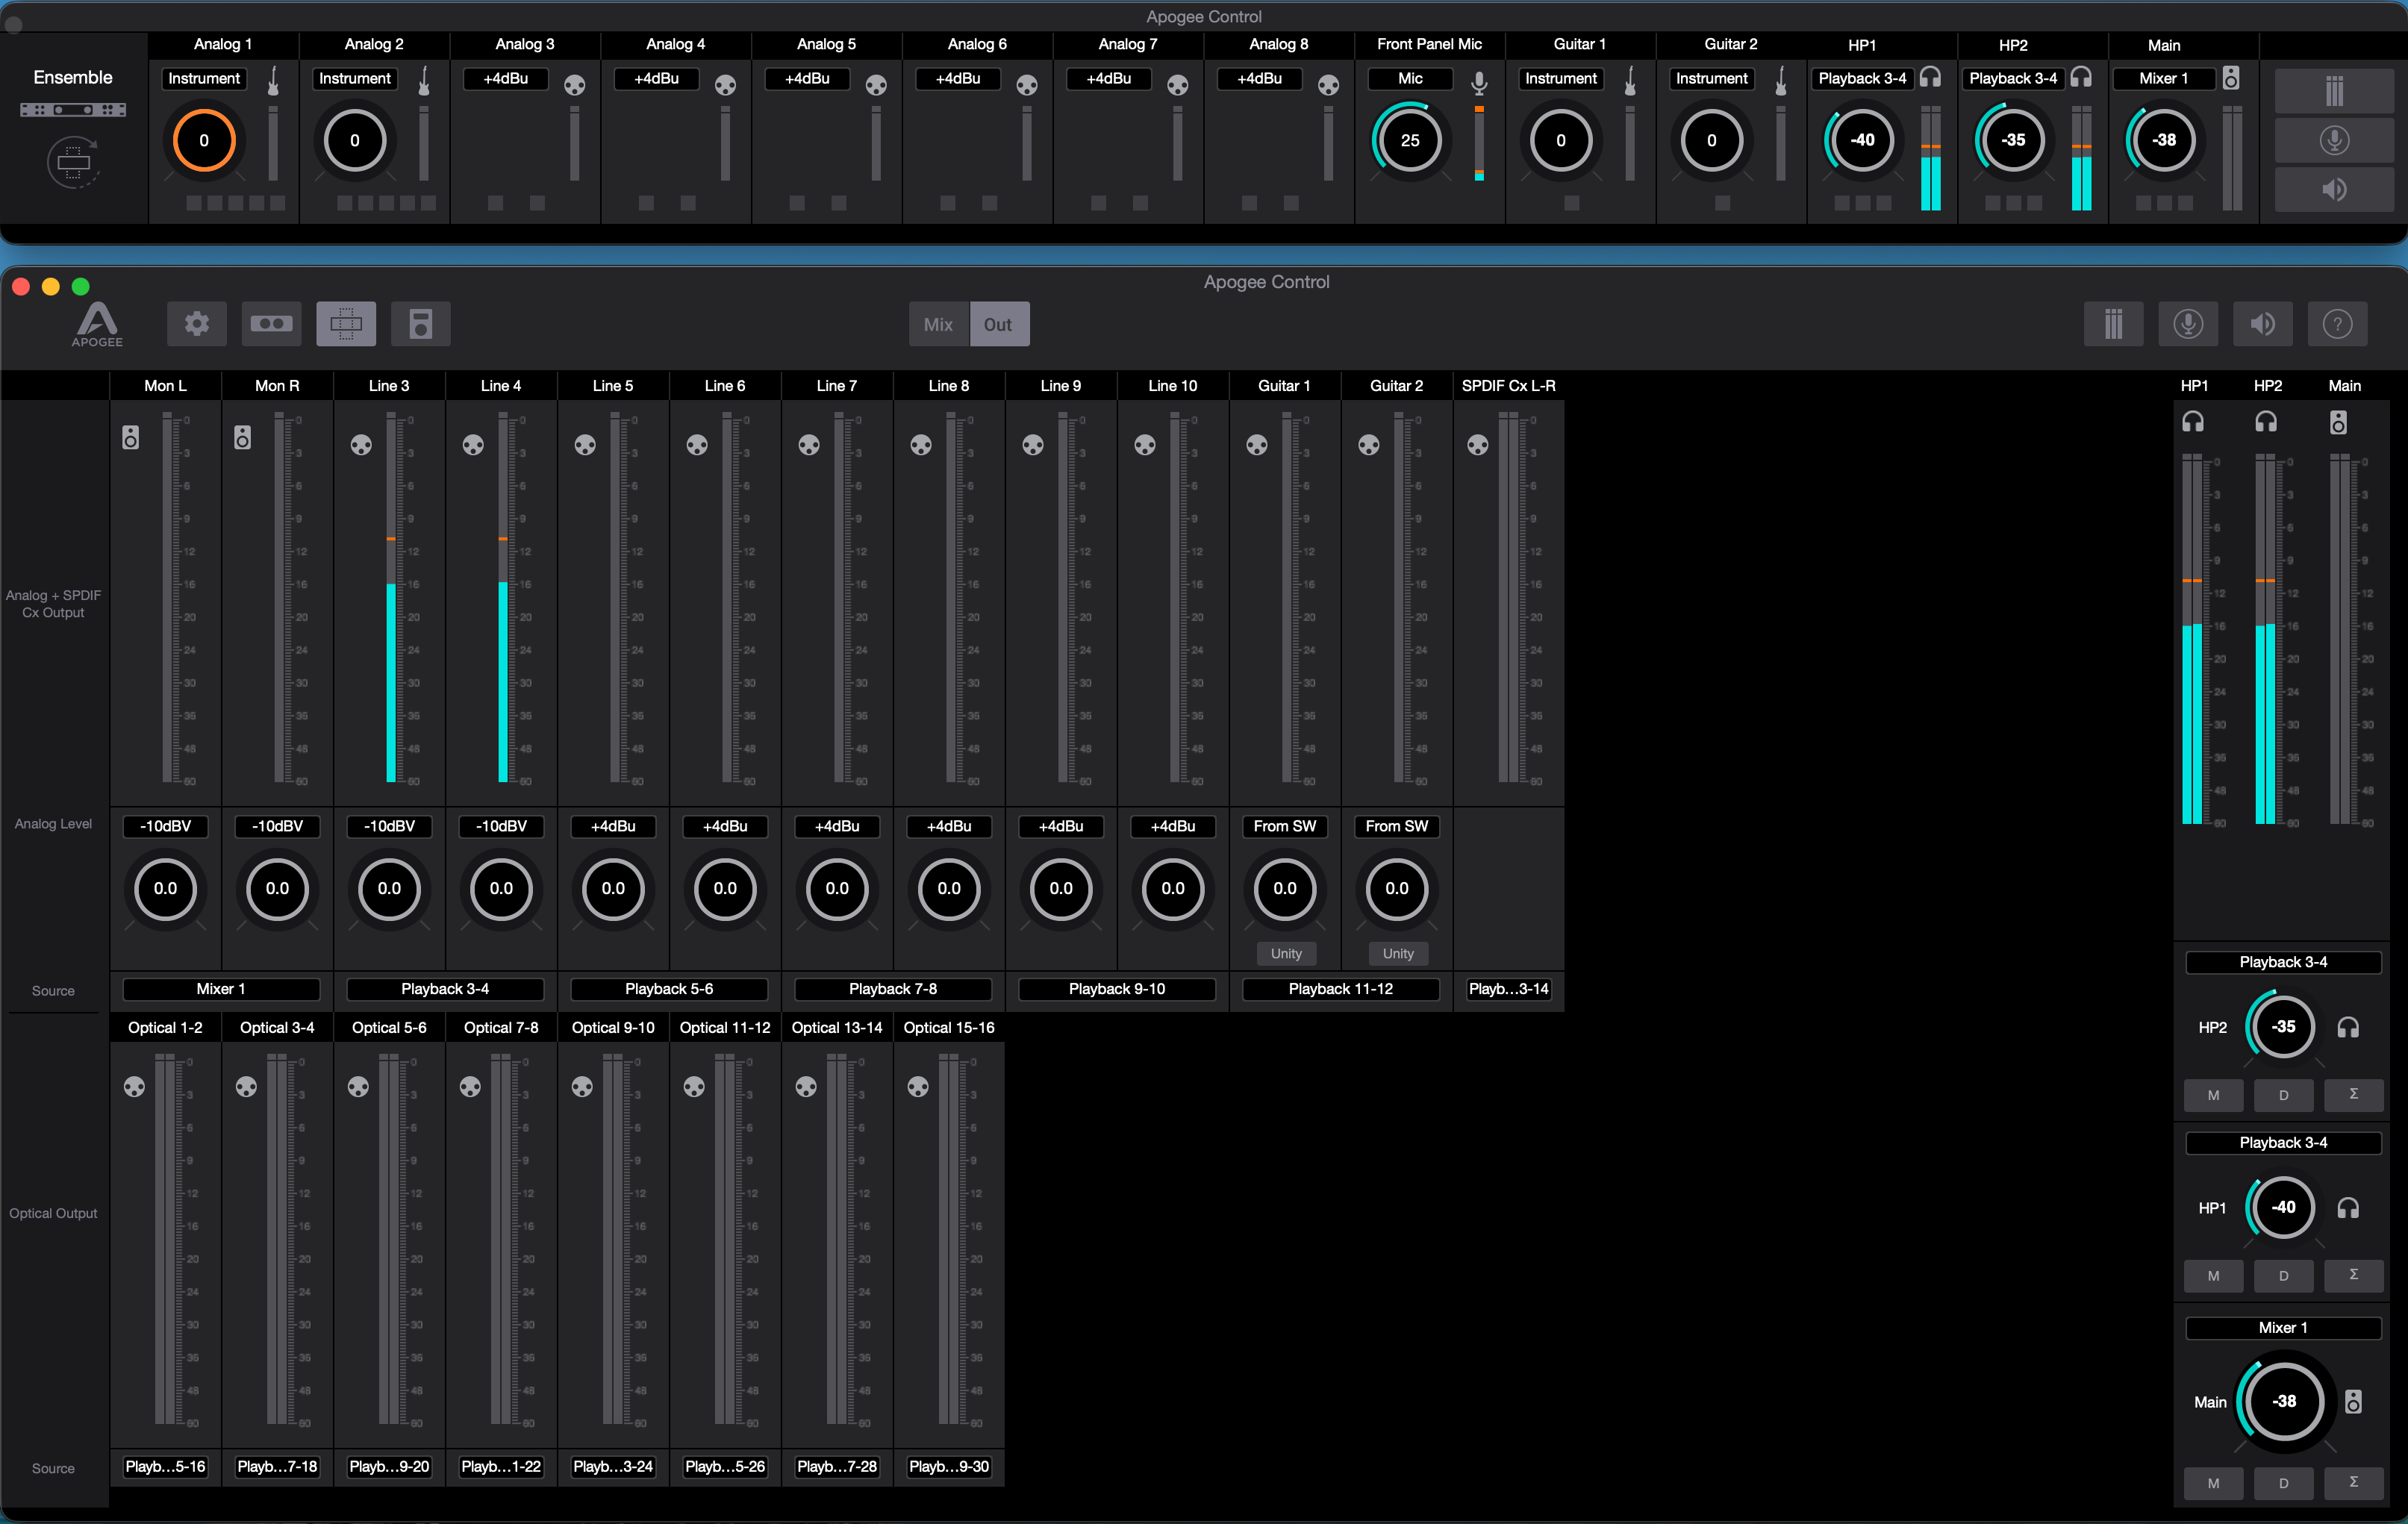
Task: Open the Playback 3-4 selector above HP2 knob
Action: 2284,962
